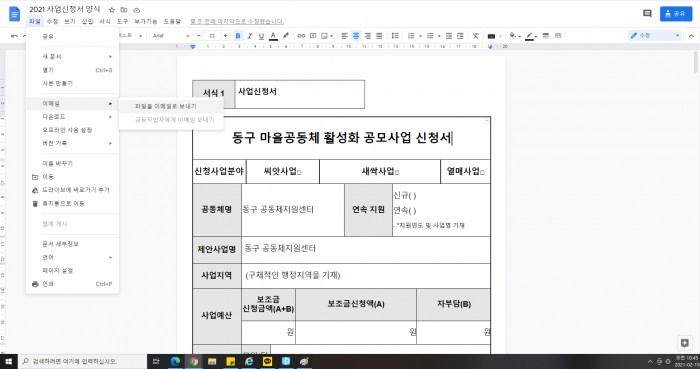Click the insert link icon
700x369 pixels.
click(301, 36)
